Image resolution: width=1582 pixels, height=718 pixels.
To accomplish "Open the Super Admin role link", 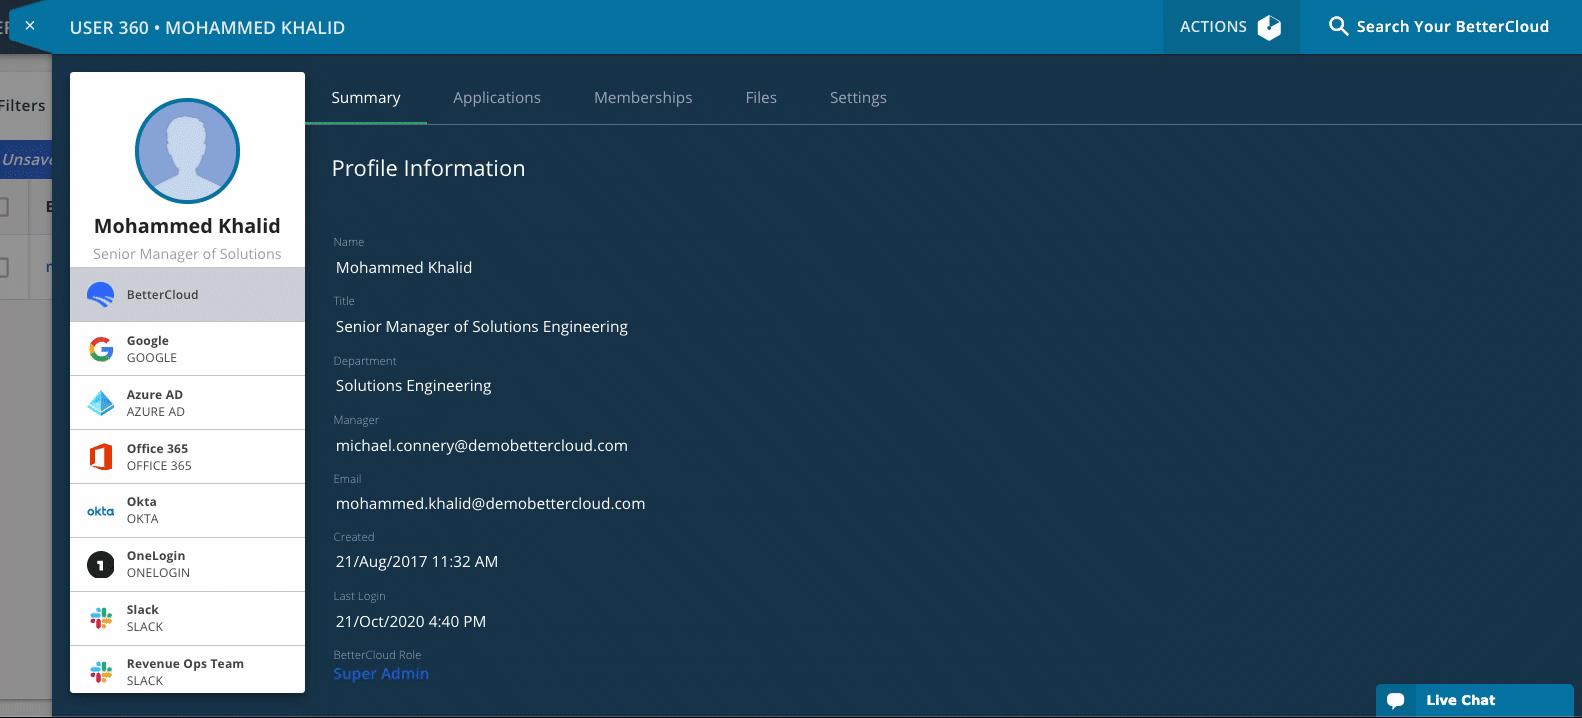I will [381, 674].
